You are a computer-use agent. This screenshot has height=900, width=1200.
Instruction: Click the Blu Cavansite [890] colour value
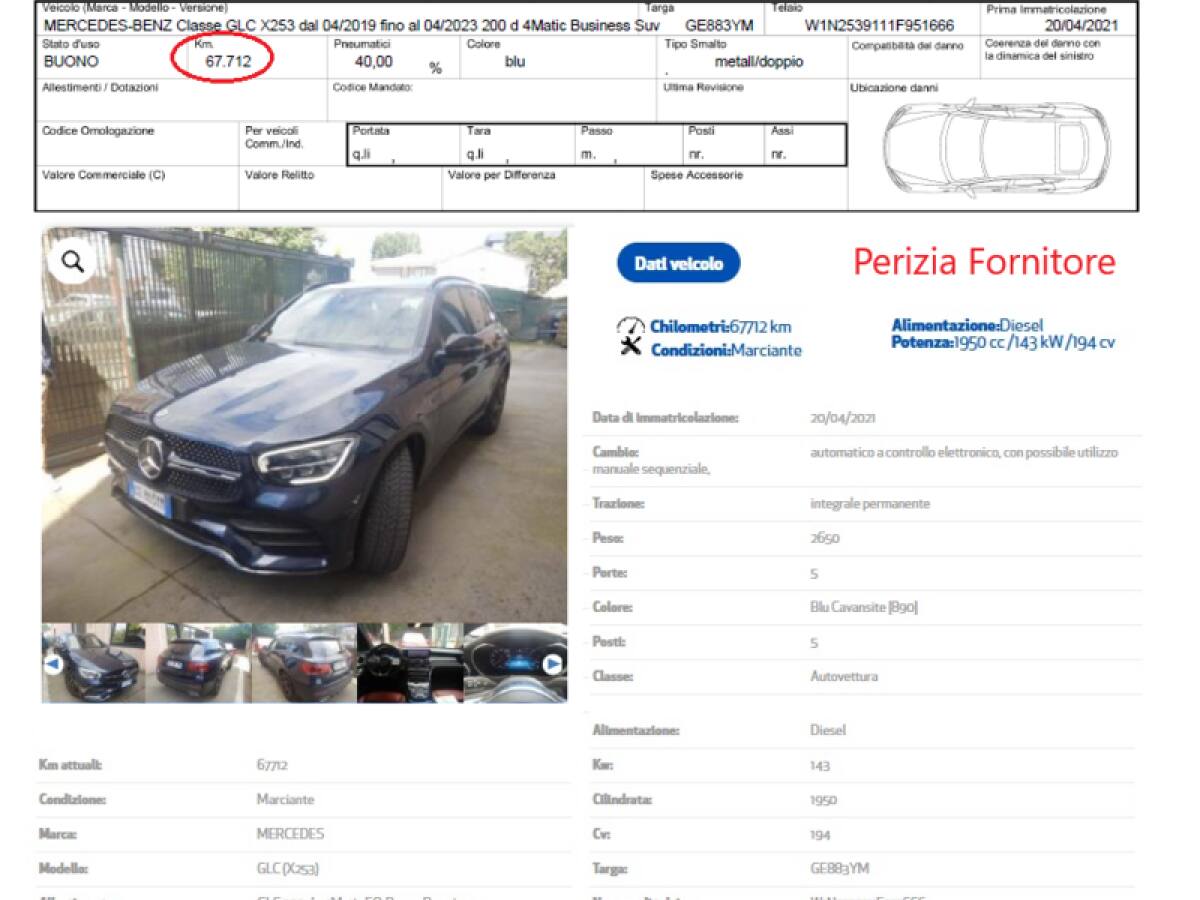[863, 607]
